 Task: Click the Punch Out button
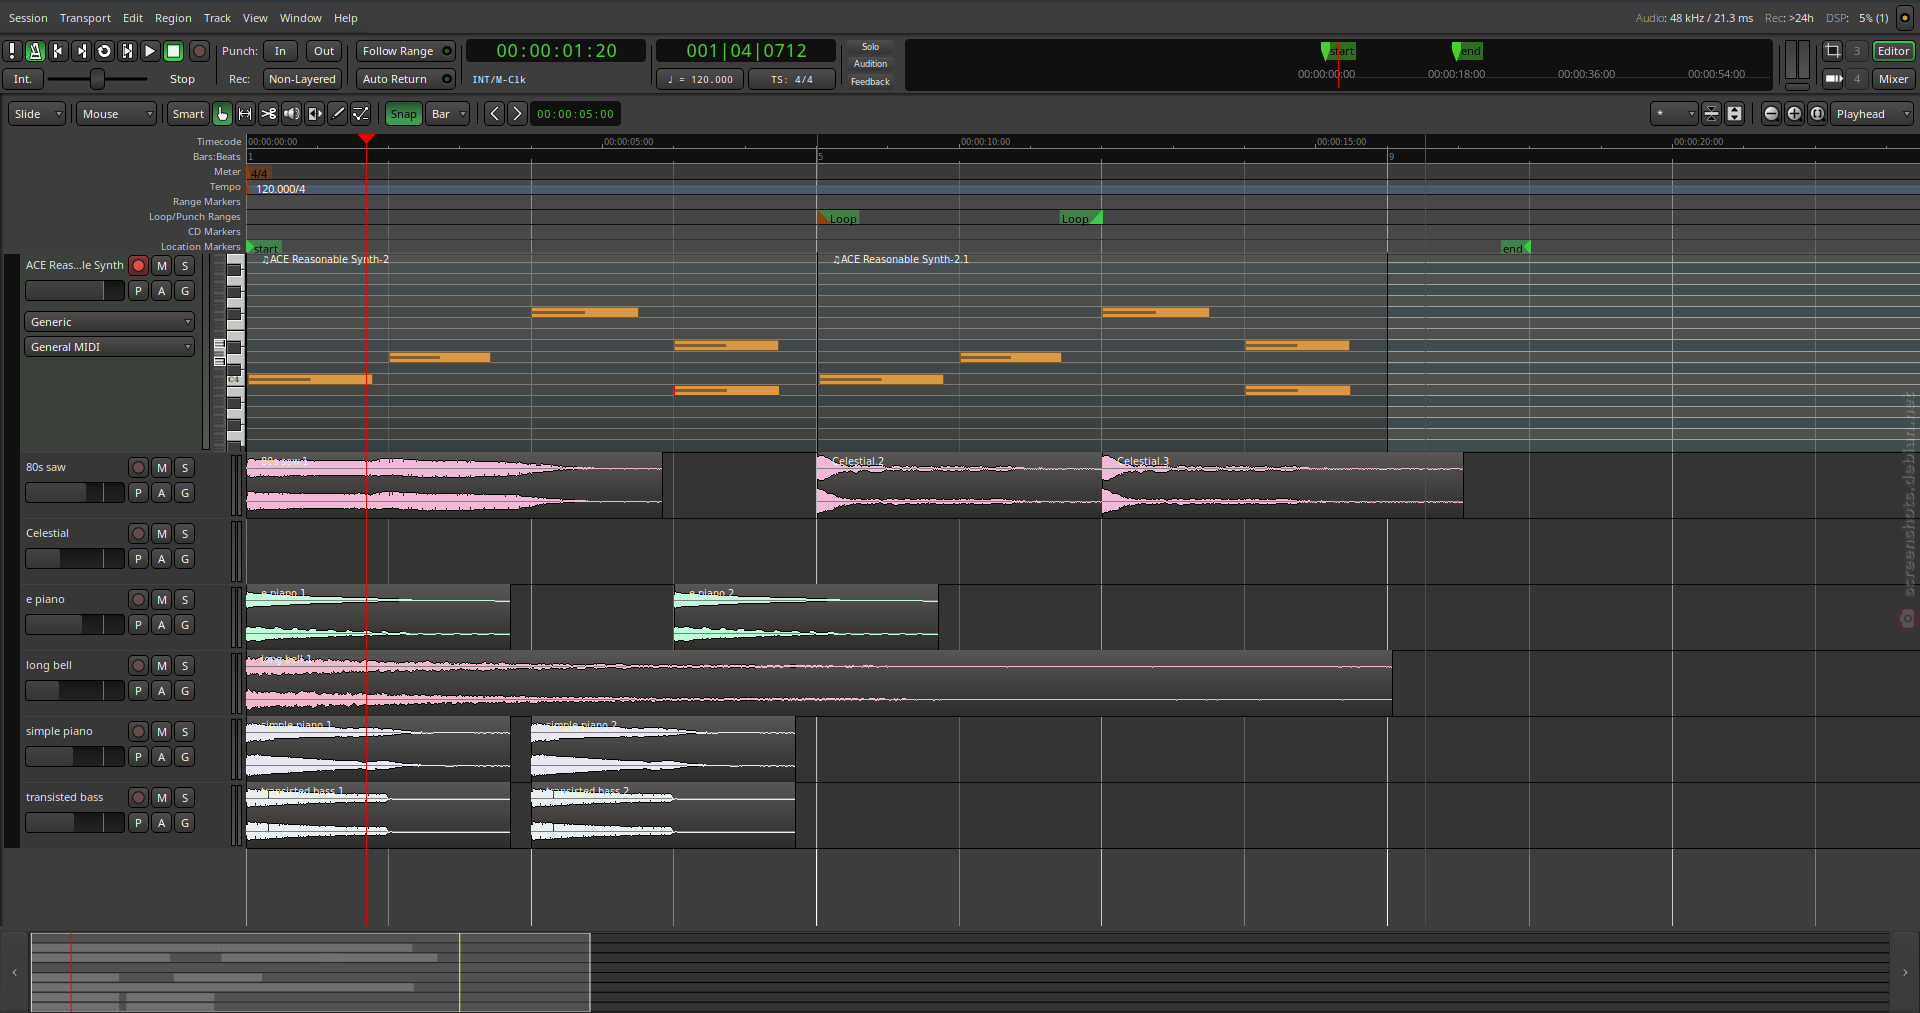click(x=324, y=51)
